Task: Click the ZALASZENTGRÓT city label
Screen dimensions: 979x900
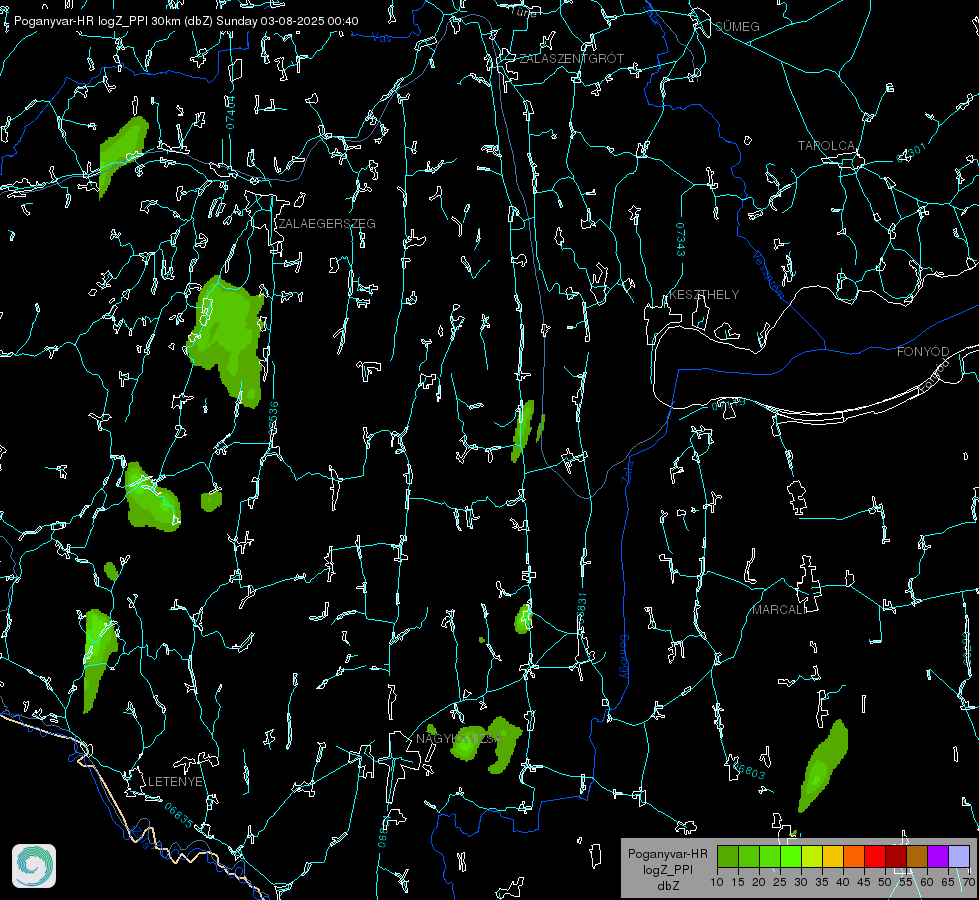Action: click(571, 59)
